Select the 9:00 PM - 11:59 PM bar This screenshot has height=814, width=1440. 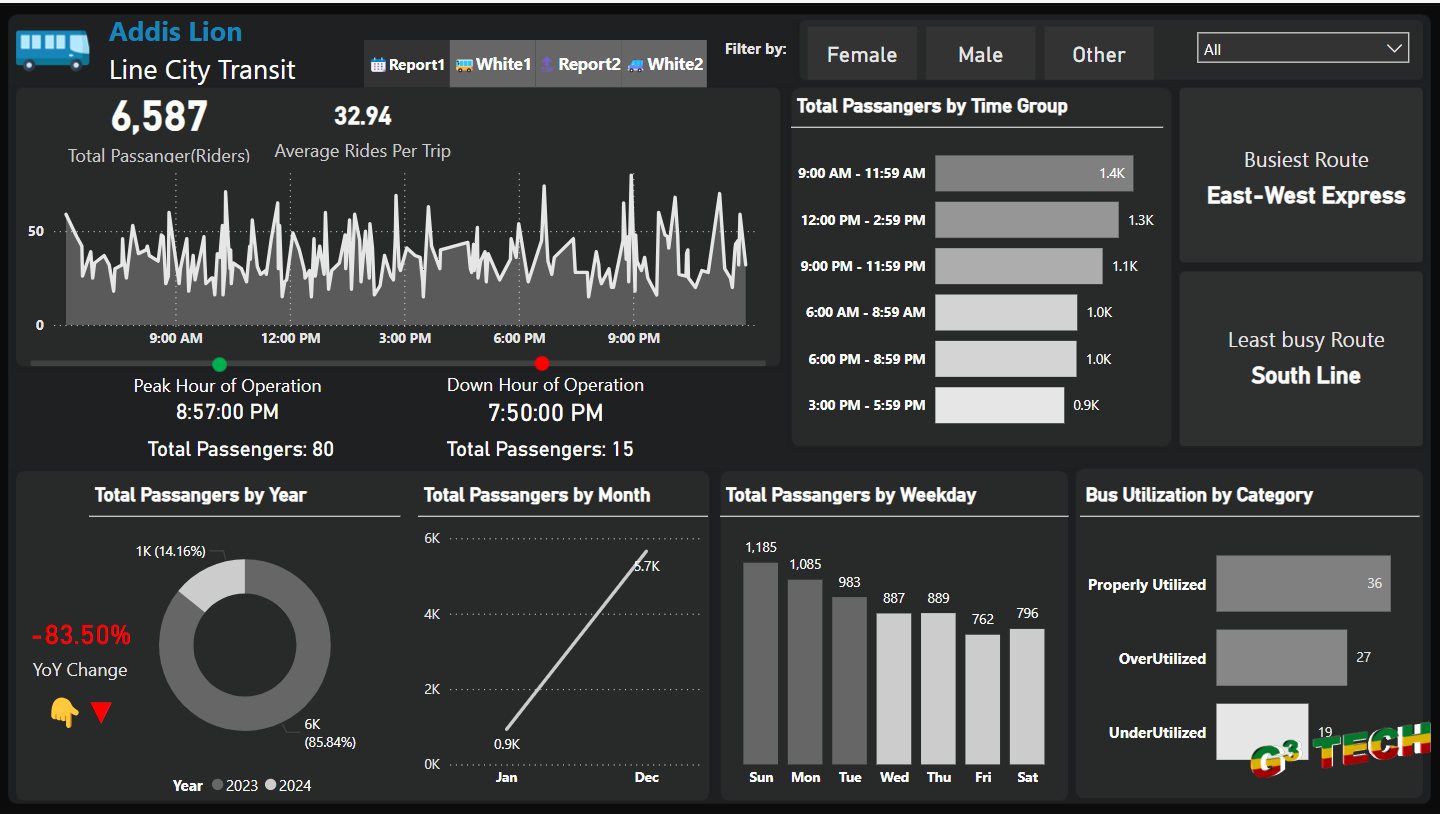point(1019,266)
